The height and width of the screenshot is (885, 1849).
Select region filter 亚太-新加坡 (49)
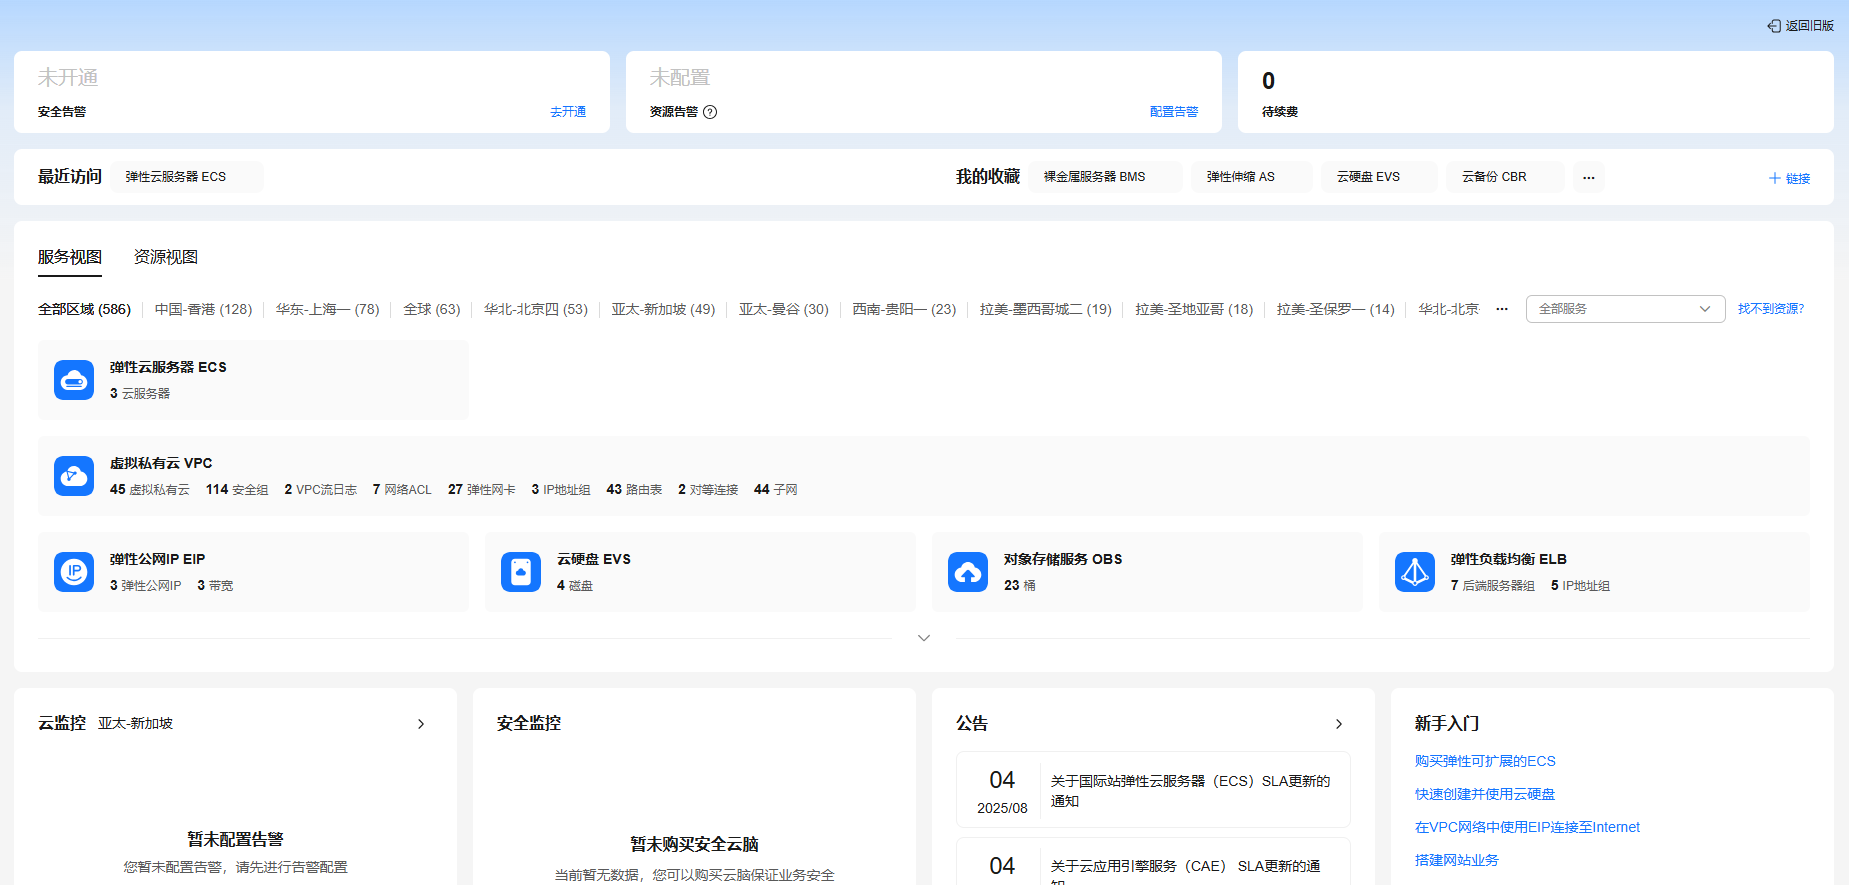(663, 309)
